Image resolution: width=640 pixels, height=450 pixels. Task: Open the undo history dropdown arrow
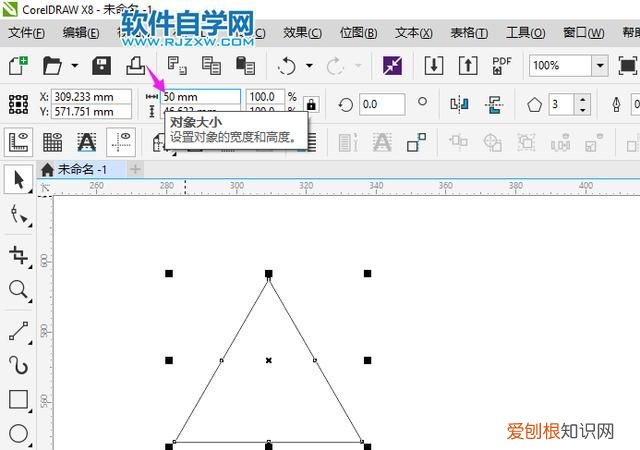[309, 65]
